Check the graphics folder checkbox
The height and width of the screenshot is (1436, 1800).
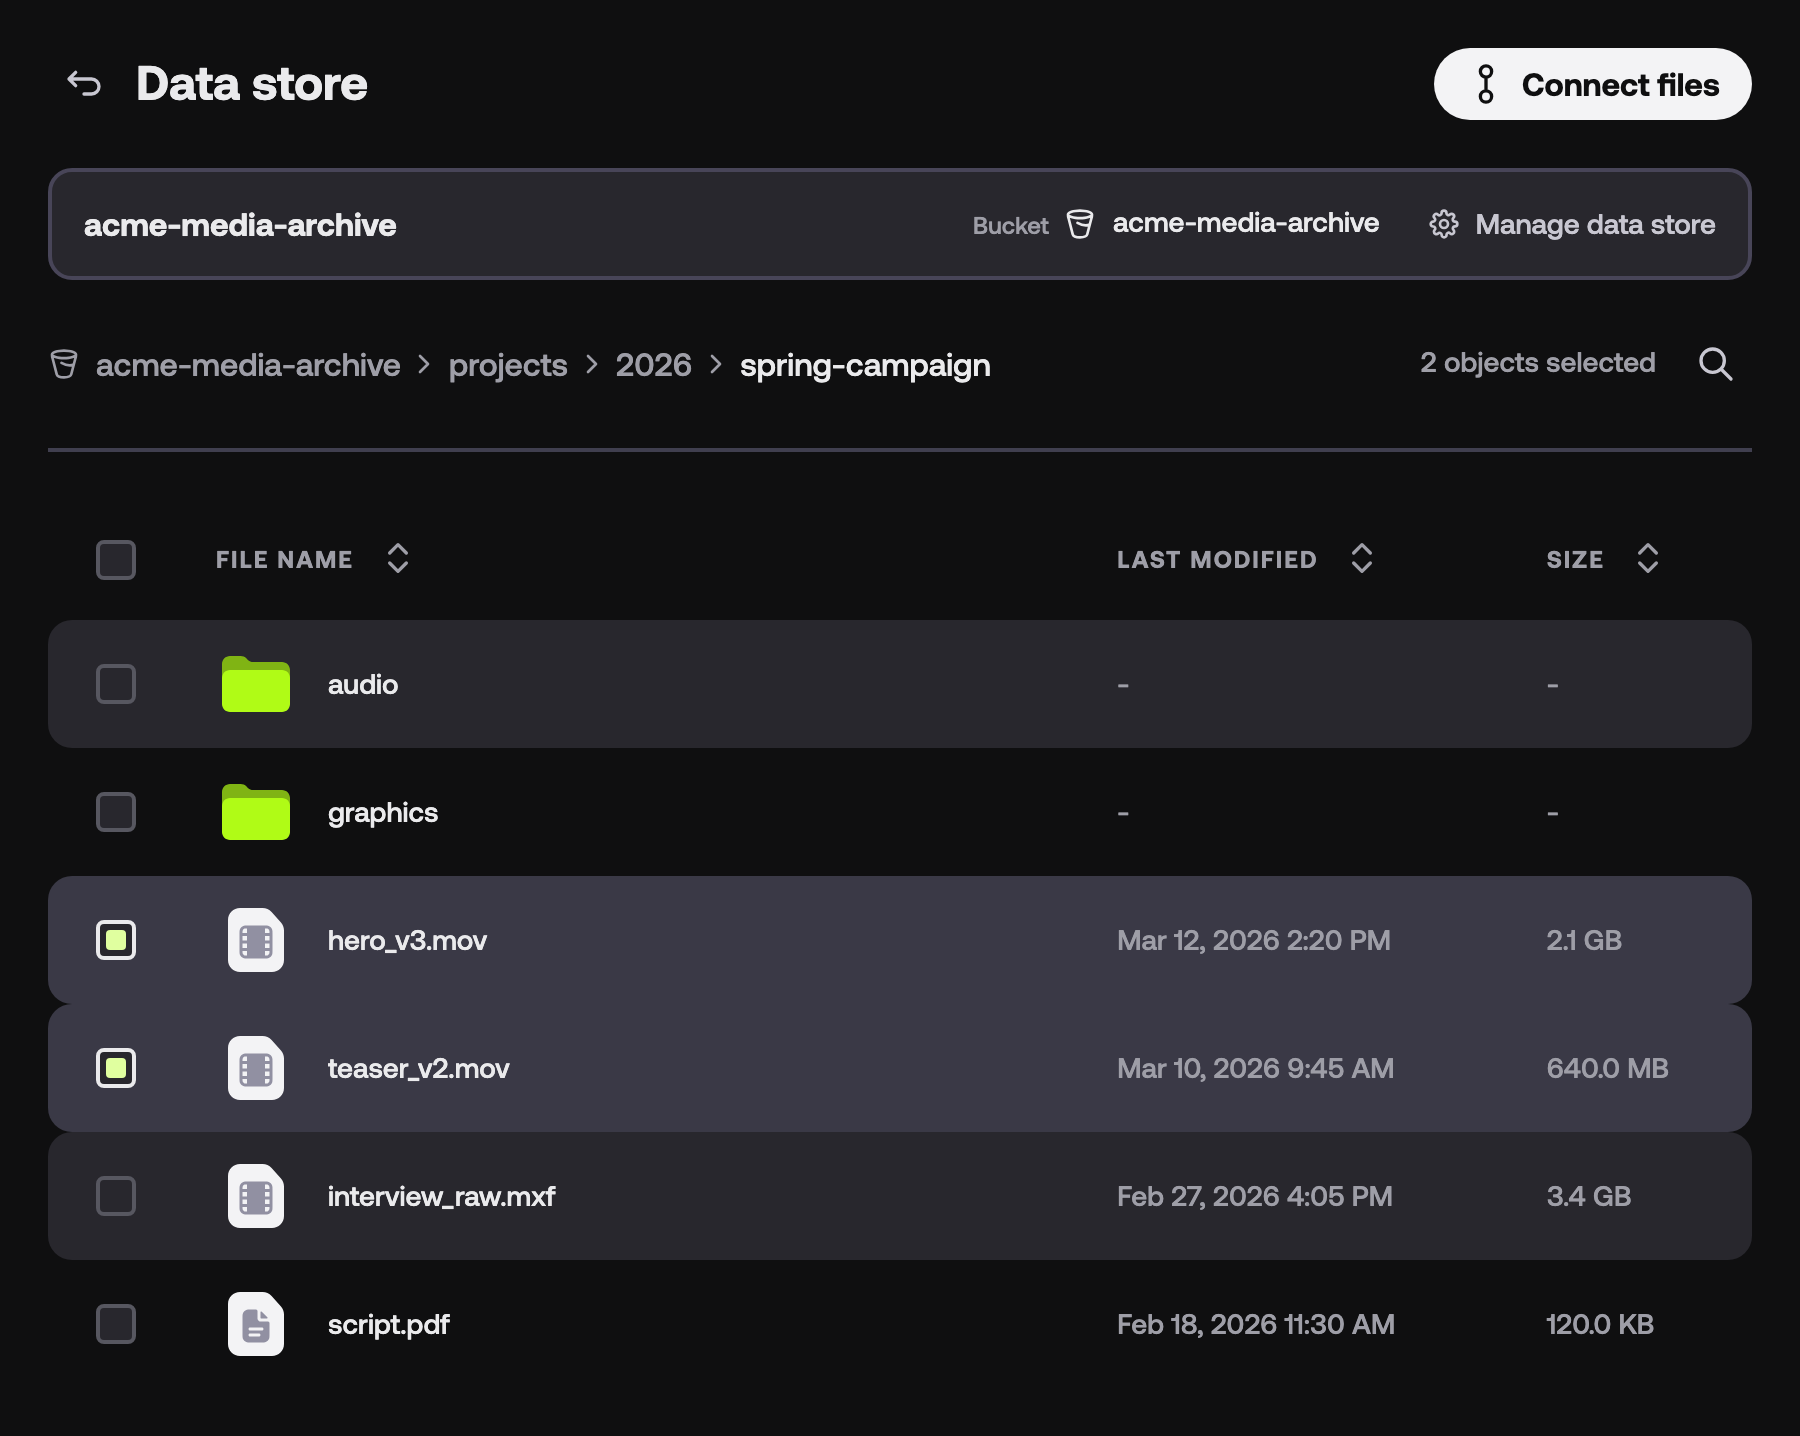pos(116,812)
